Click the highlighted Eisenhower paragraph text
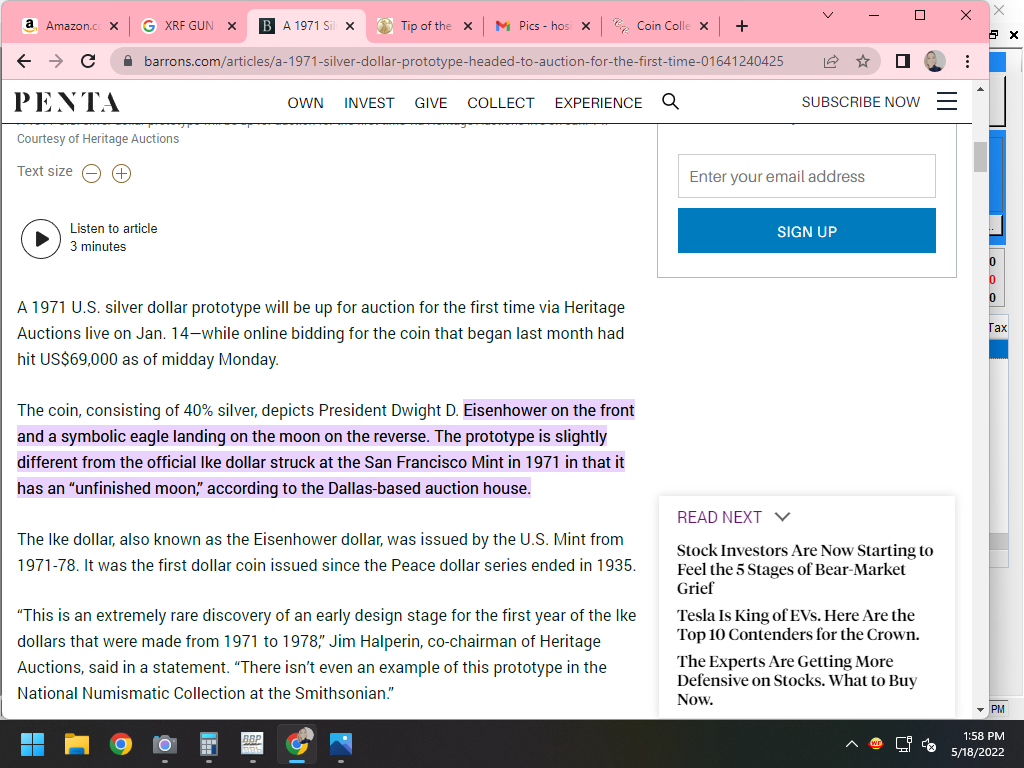Viewport: 1024px width, 768px height. pyautogui.click(x=326, y=449)
